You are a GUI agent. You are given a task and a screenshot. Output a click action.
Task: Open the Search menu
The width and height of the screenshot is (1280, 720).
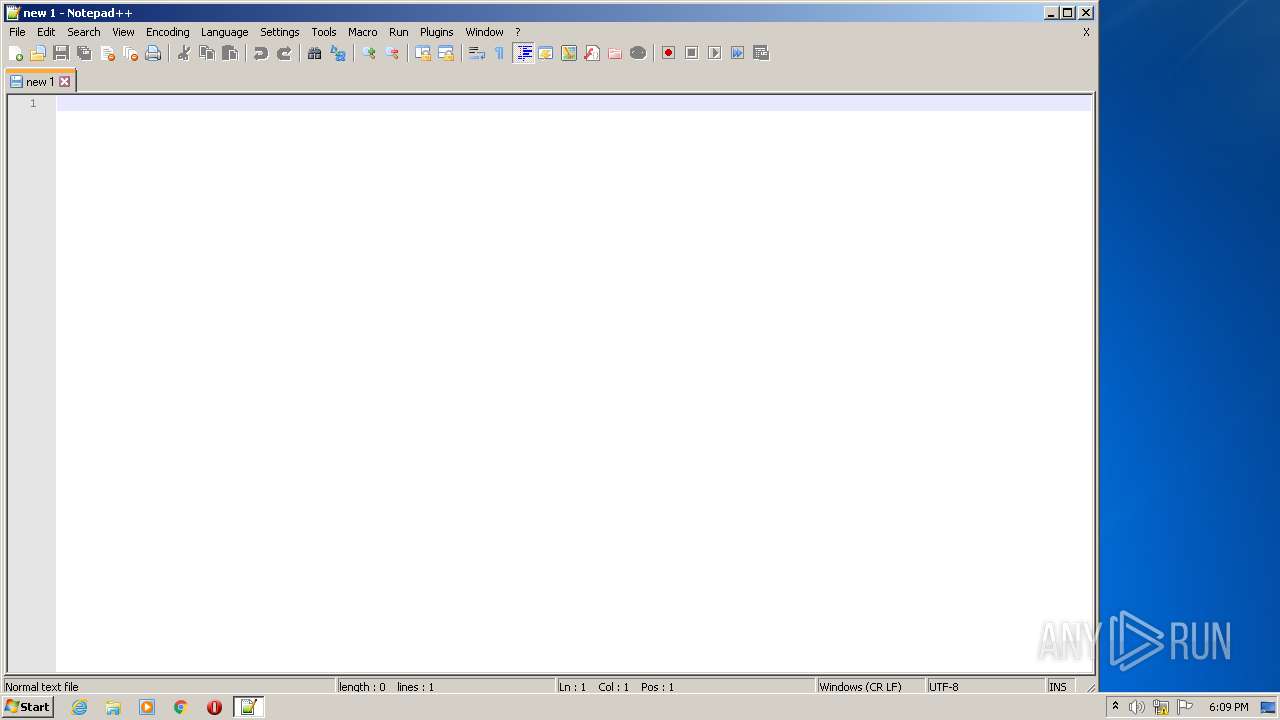pos(84,32)
